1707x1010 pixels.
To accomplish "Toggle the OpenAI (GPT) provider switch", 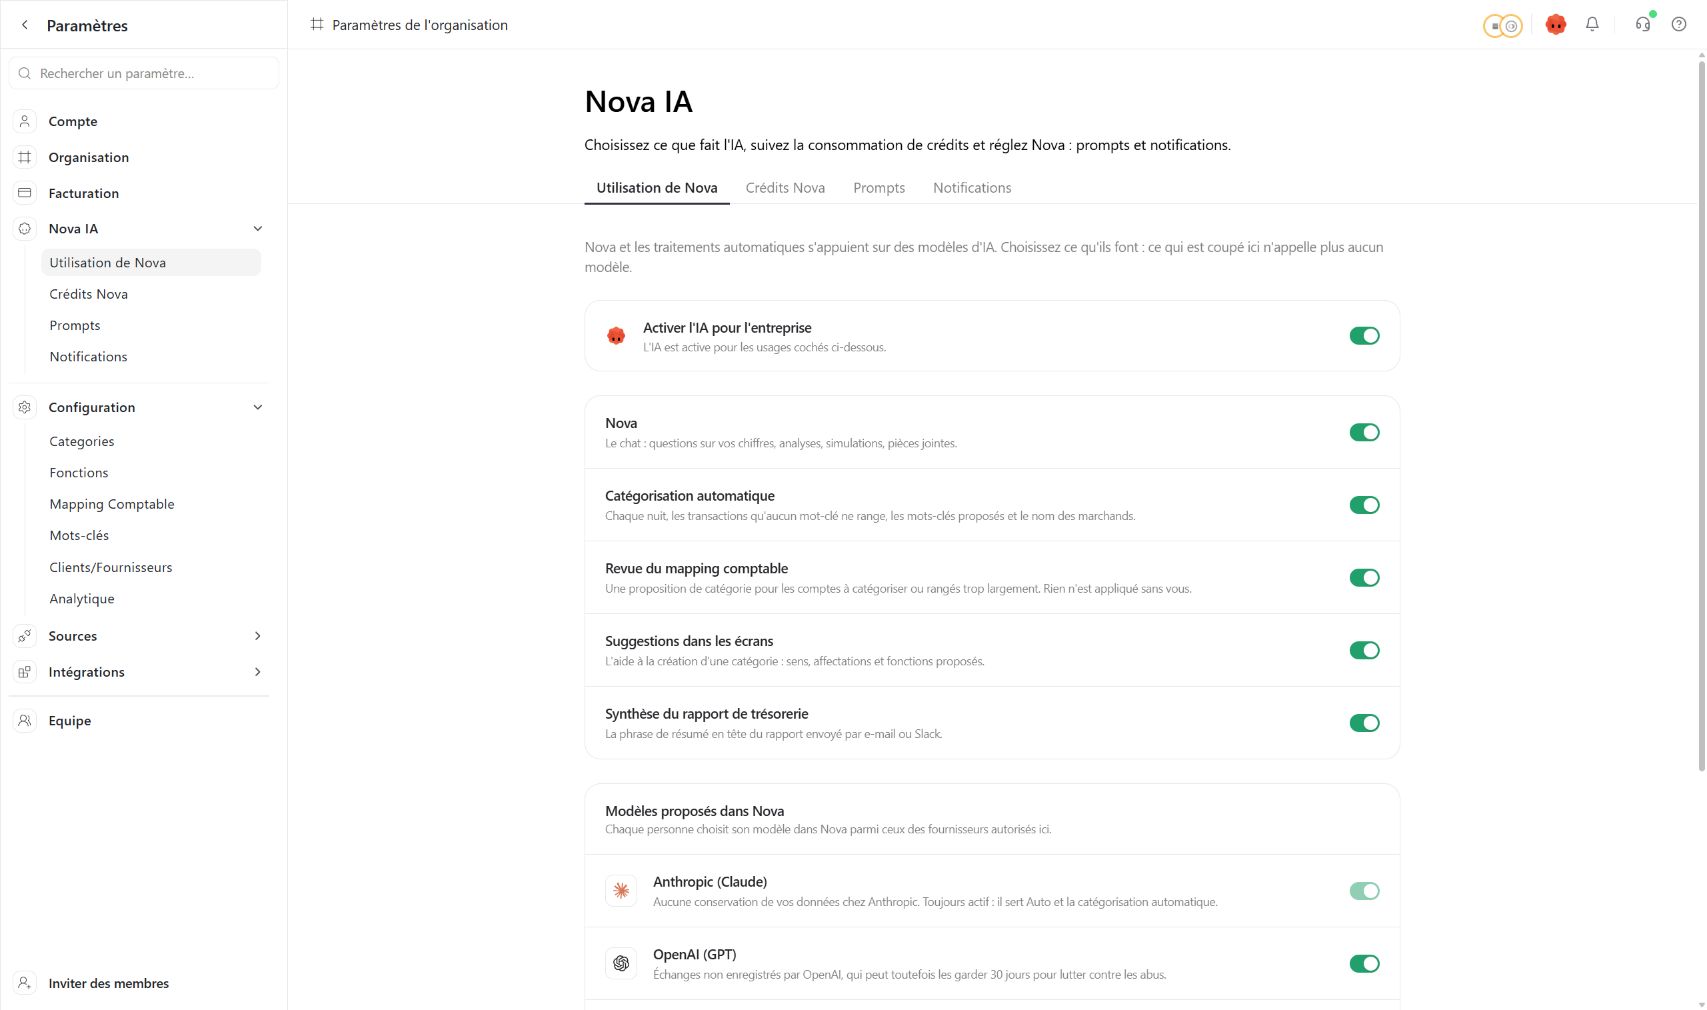I will [x=1364, y=964].
